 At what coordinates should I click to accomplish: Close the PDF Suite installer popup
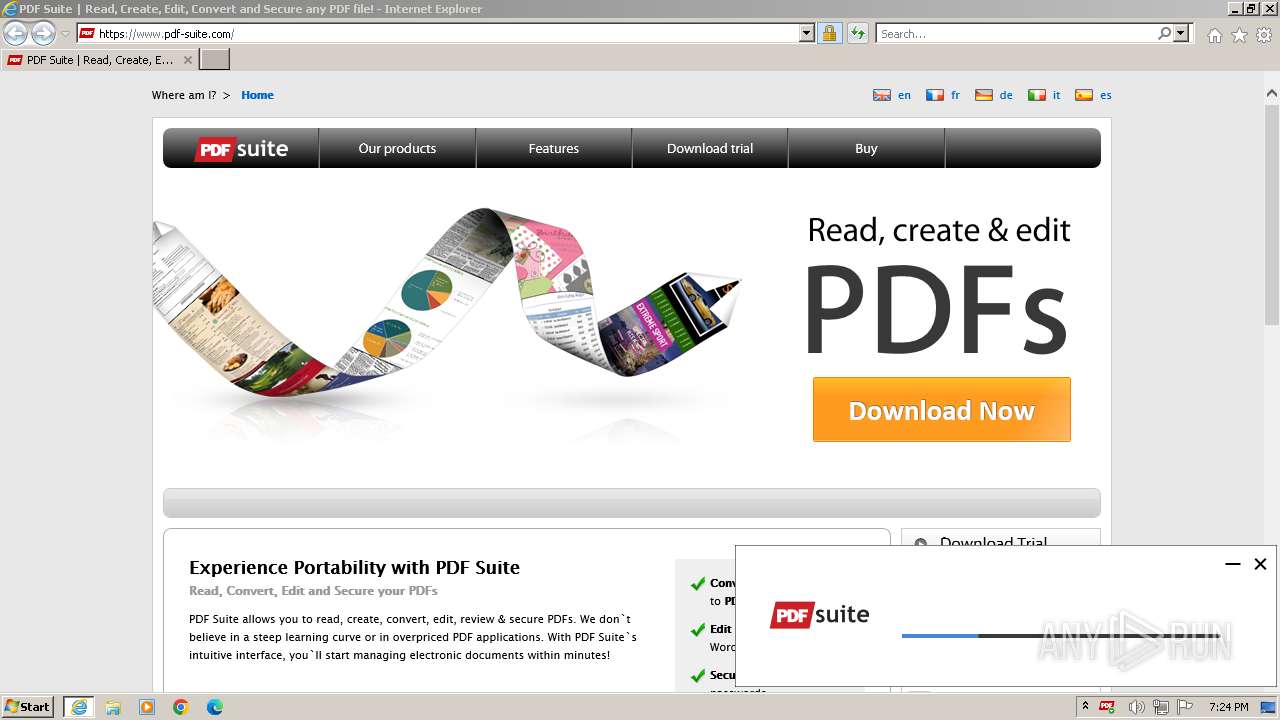(x=1260, y=564)
